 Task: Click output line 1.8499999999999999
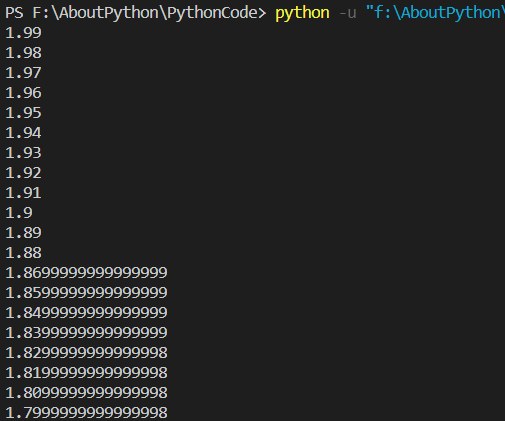[x=86, y=313]
